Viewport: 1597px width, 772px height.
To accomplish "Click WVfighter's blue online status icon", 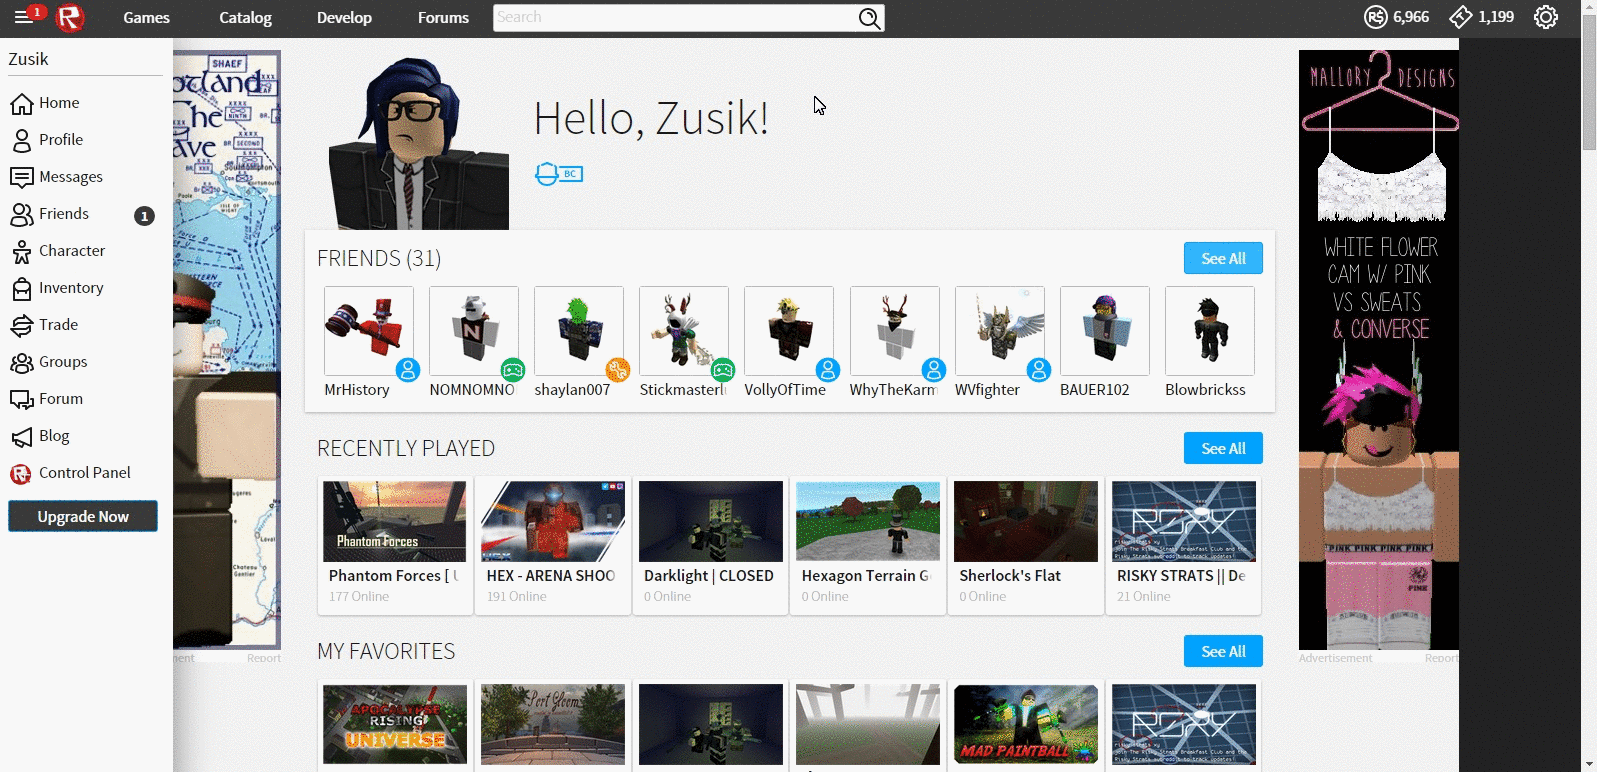I will (x=1039, y=370).
